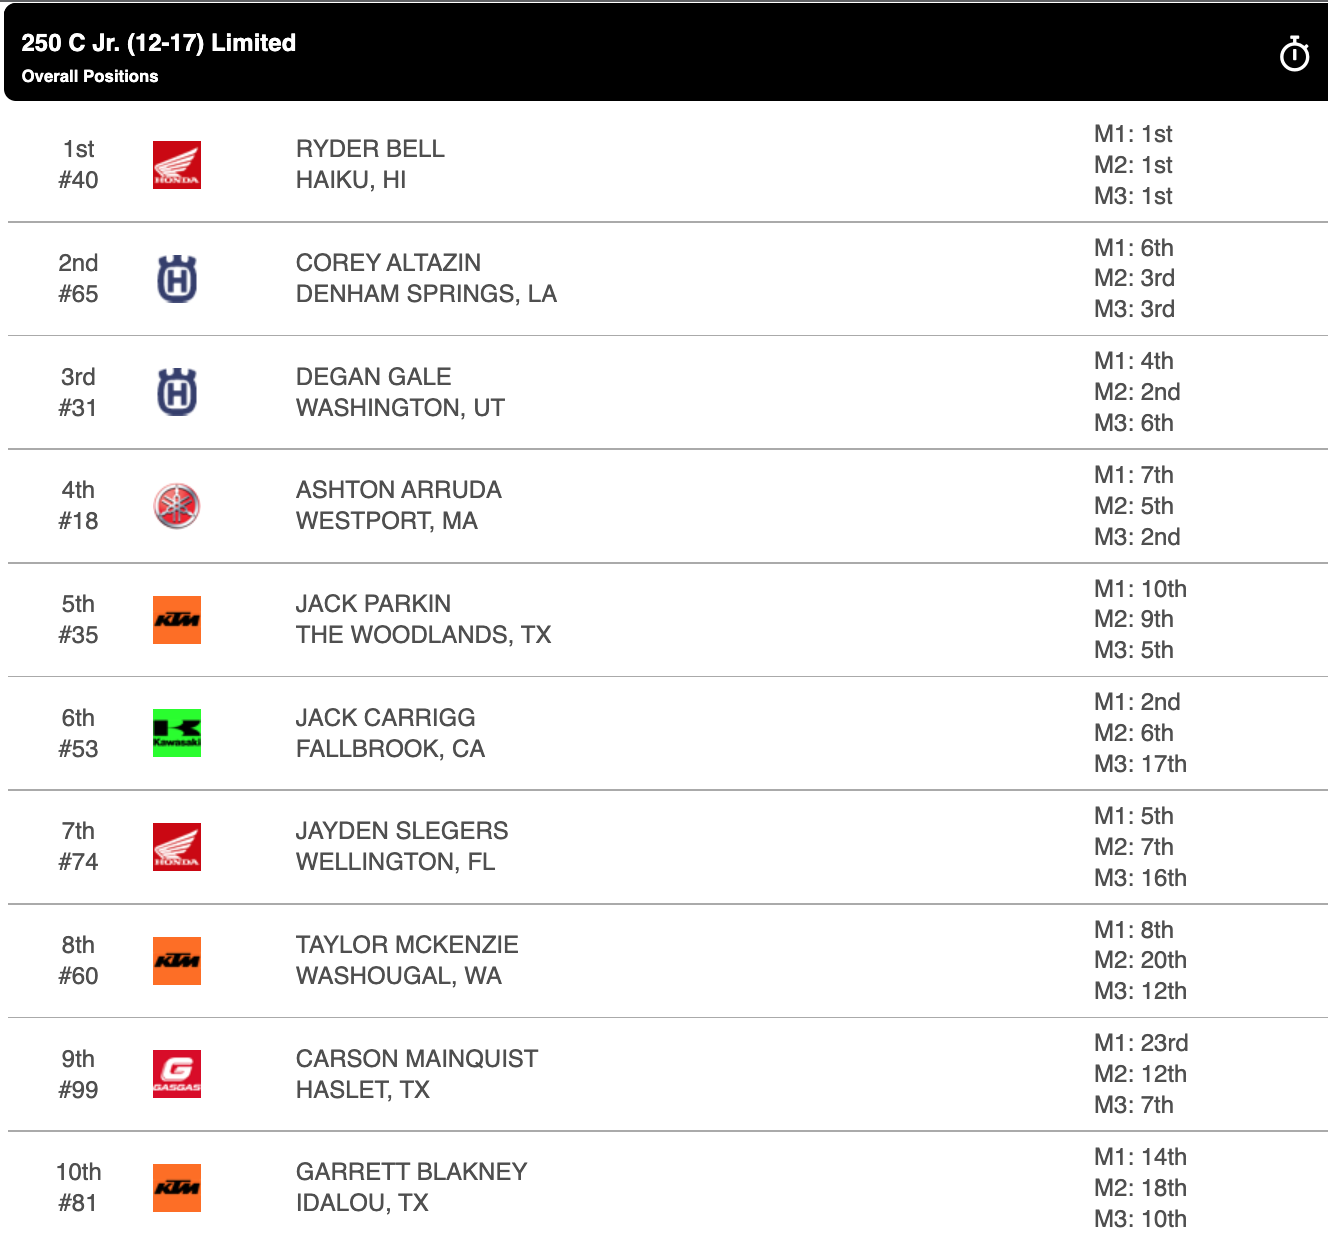Open rider Corey Altazin's name
1328x1242 pixels.
388,263
